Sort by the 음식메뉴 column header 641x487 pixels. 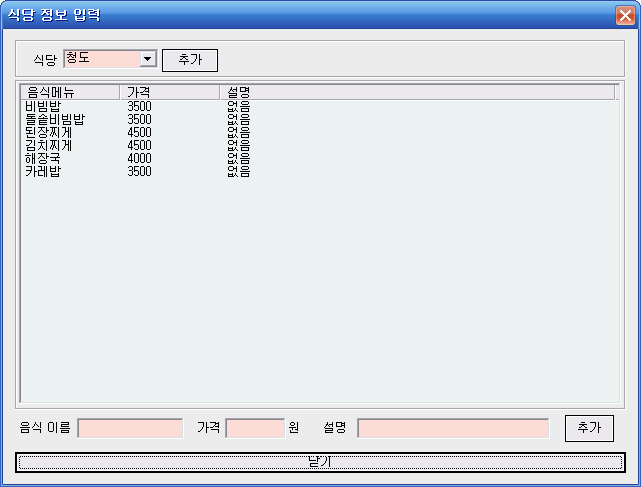tap(70, 92)
